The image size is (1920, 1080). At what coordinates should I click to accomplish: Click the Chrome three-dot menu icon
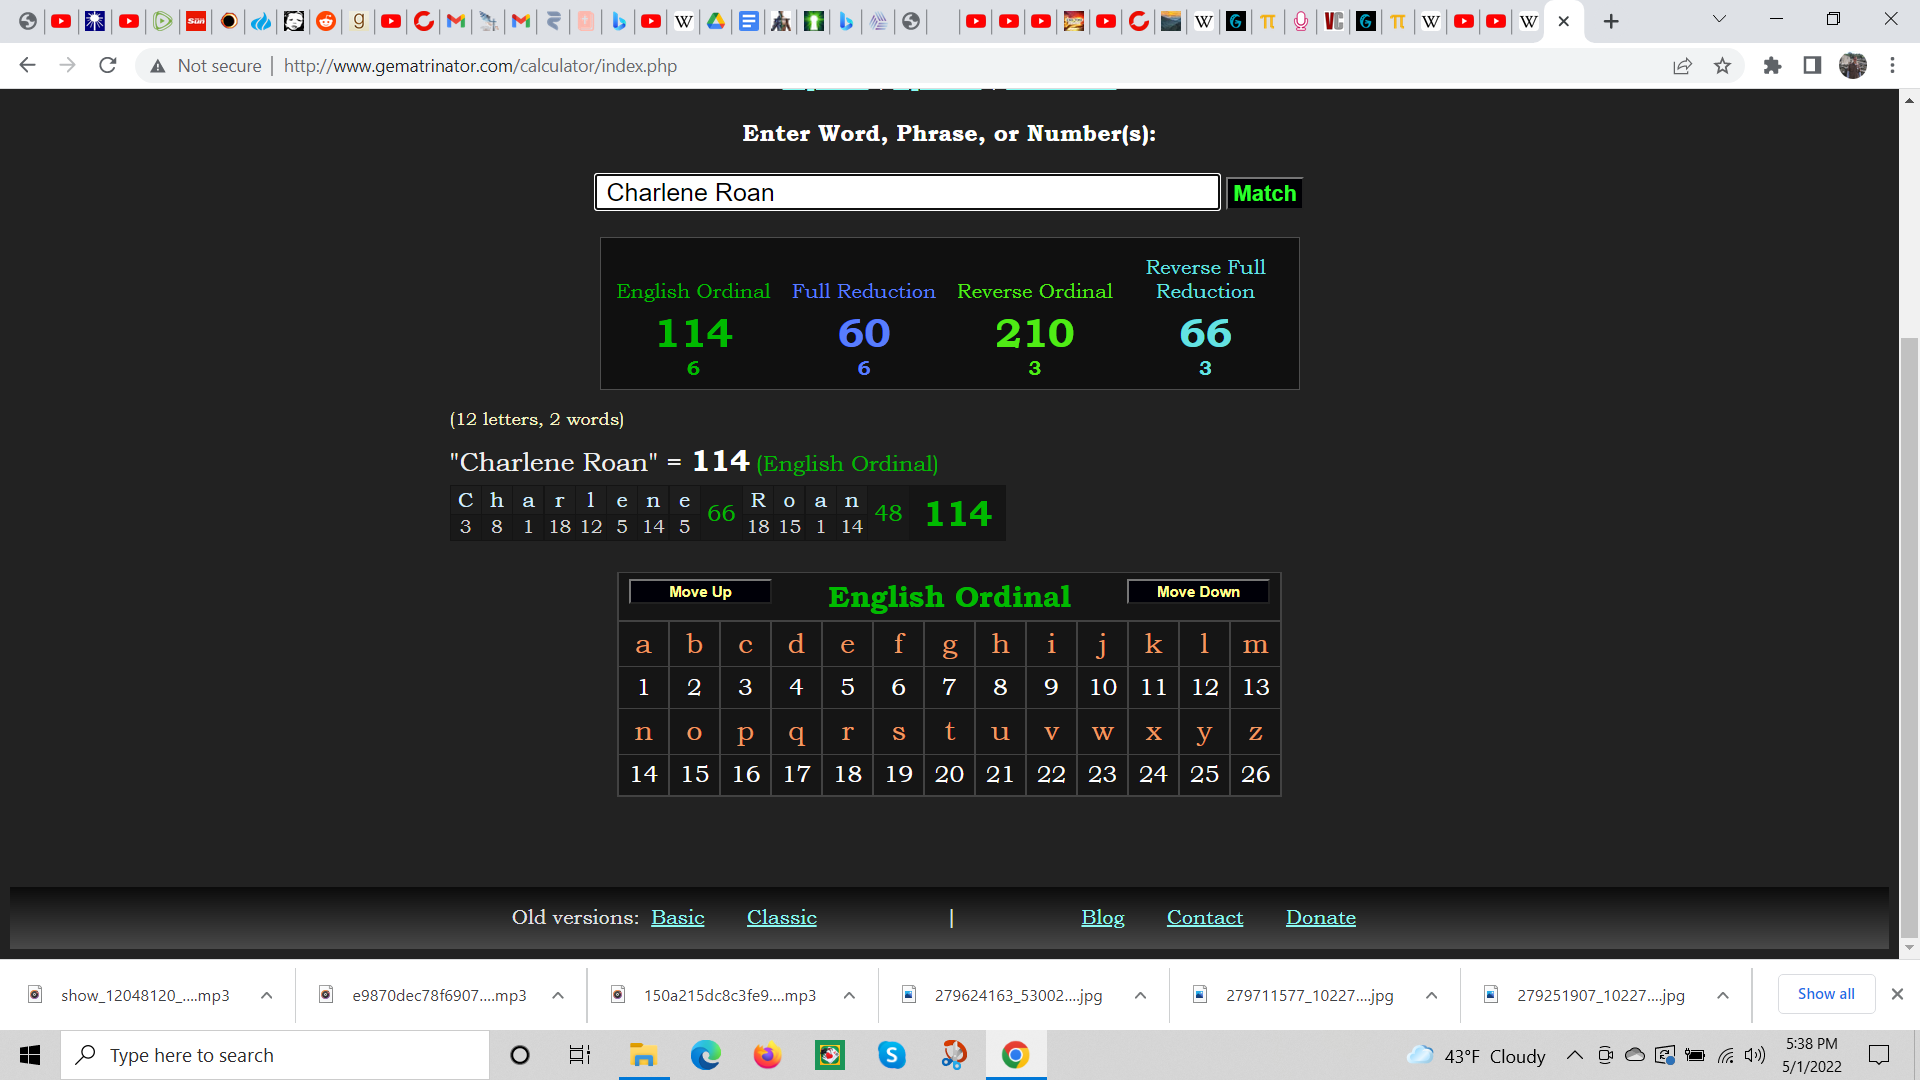[1892, 66]
